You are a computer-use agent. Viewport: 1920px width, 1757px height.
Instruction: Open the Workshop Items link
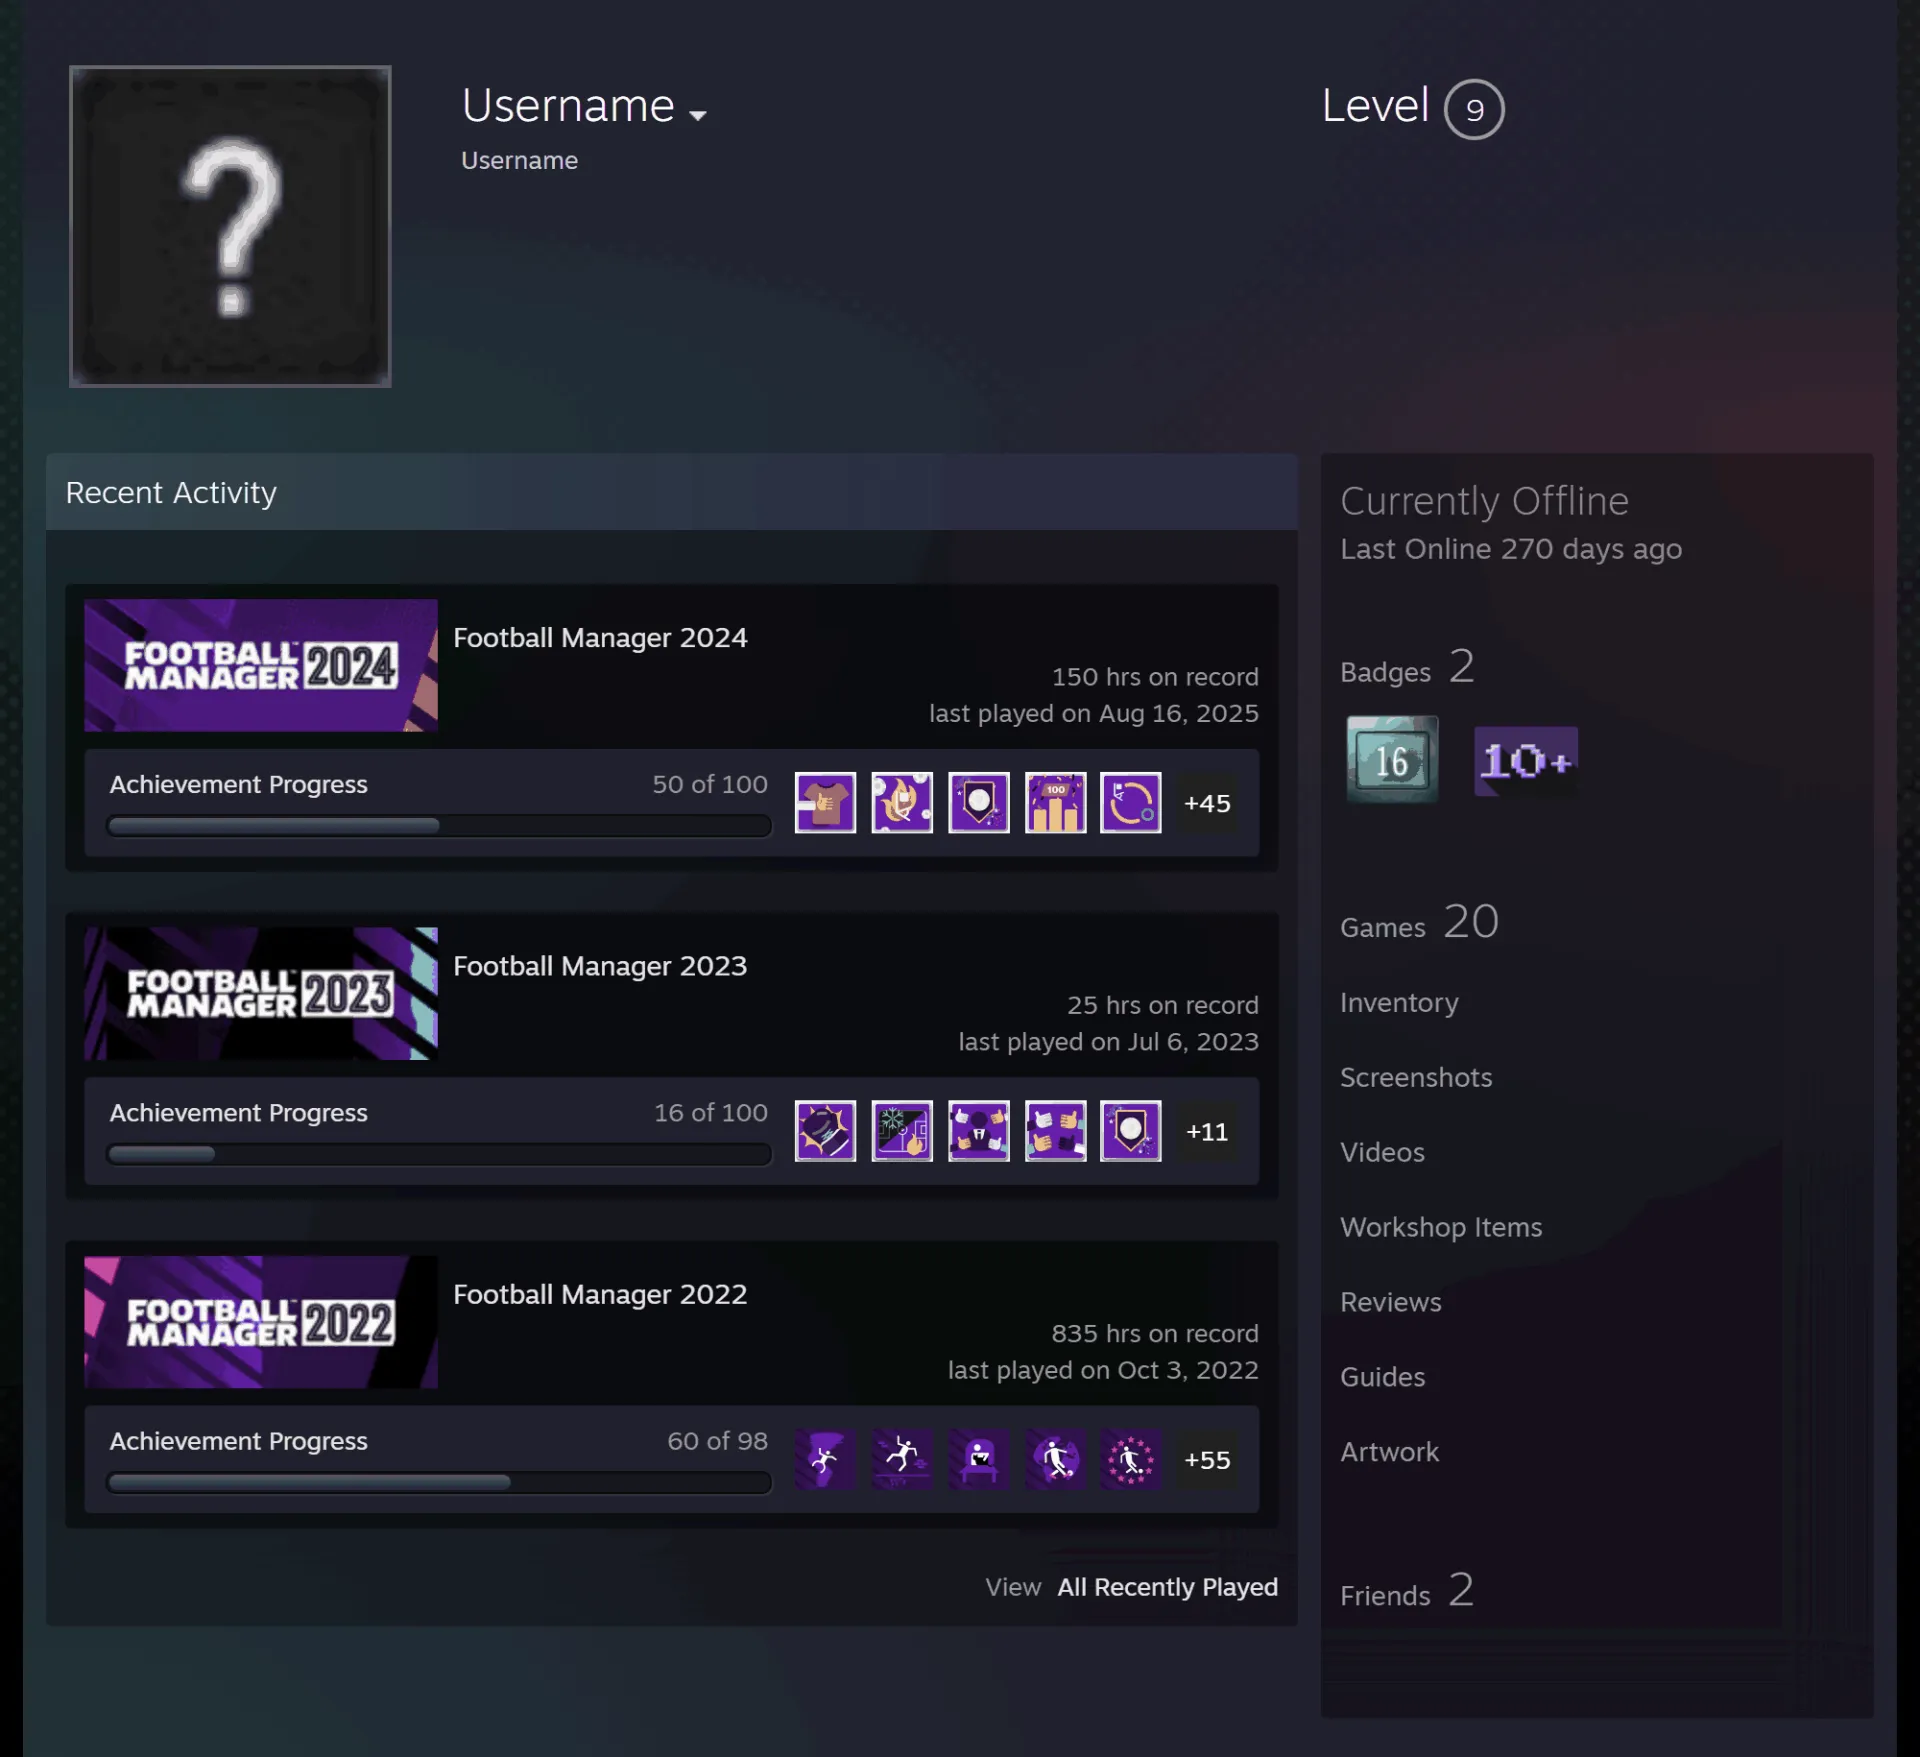[x=1441, y=1227]
